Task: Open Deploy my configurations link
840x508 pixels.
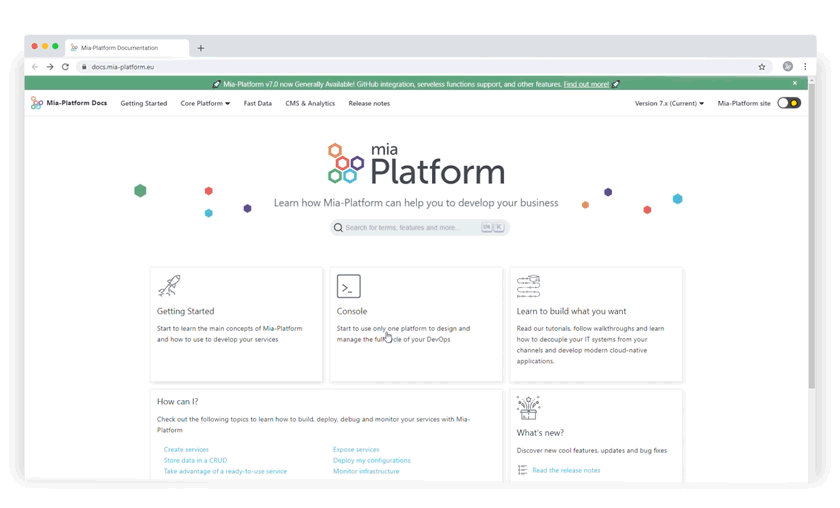Action: click(x=371, y=460)
